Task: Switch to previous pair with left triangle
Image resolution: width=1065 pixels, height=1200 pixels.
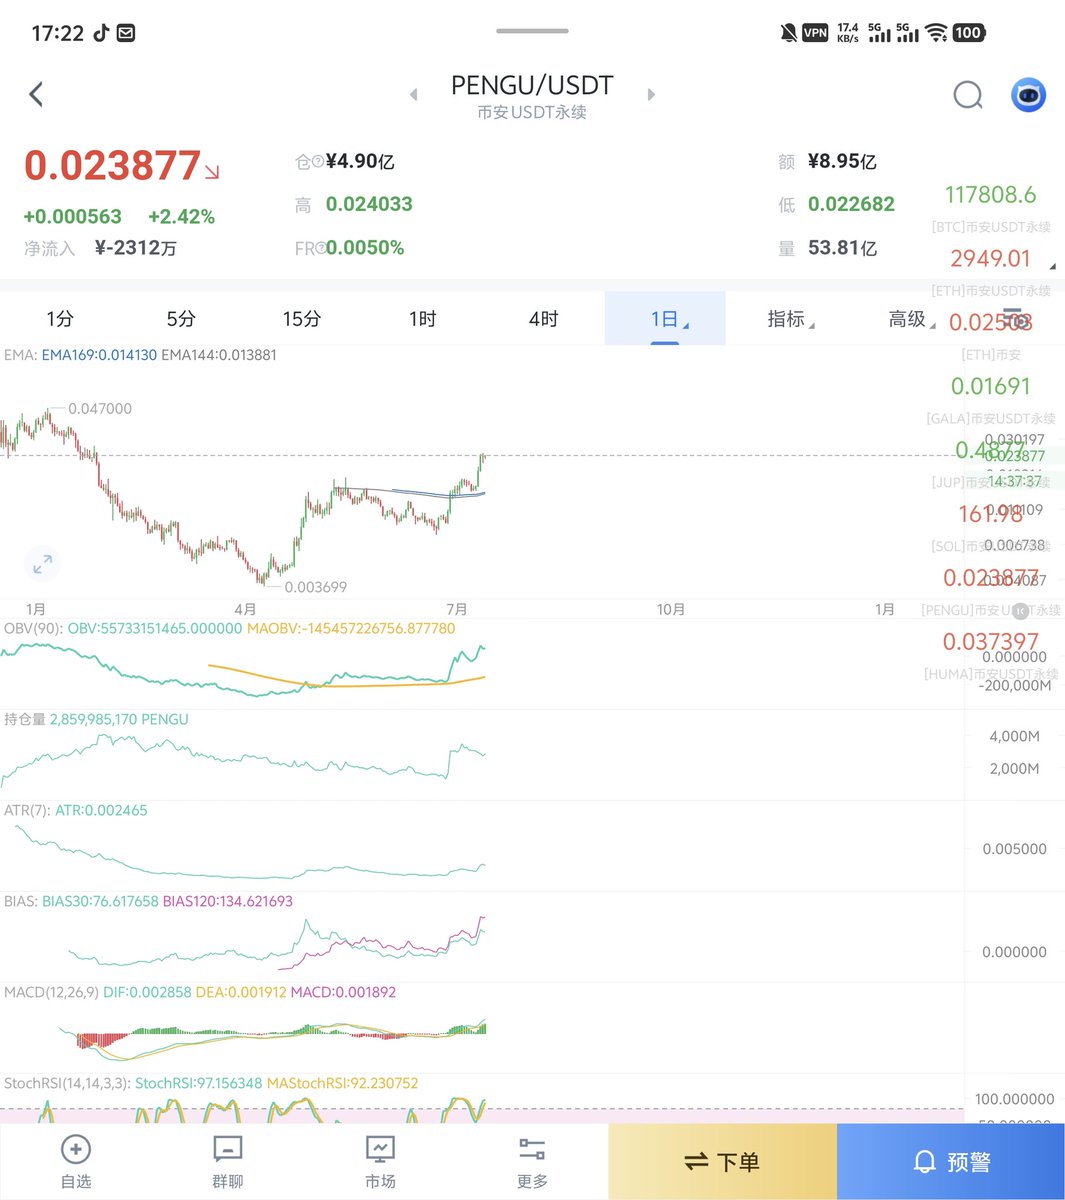Action: [x=414, y=95]
